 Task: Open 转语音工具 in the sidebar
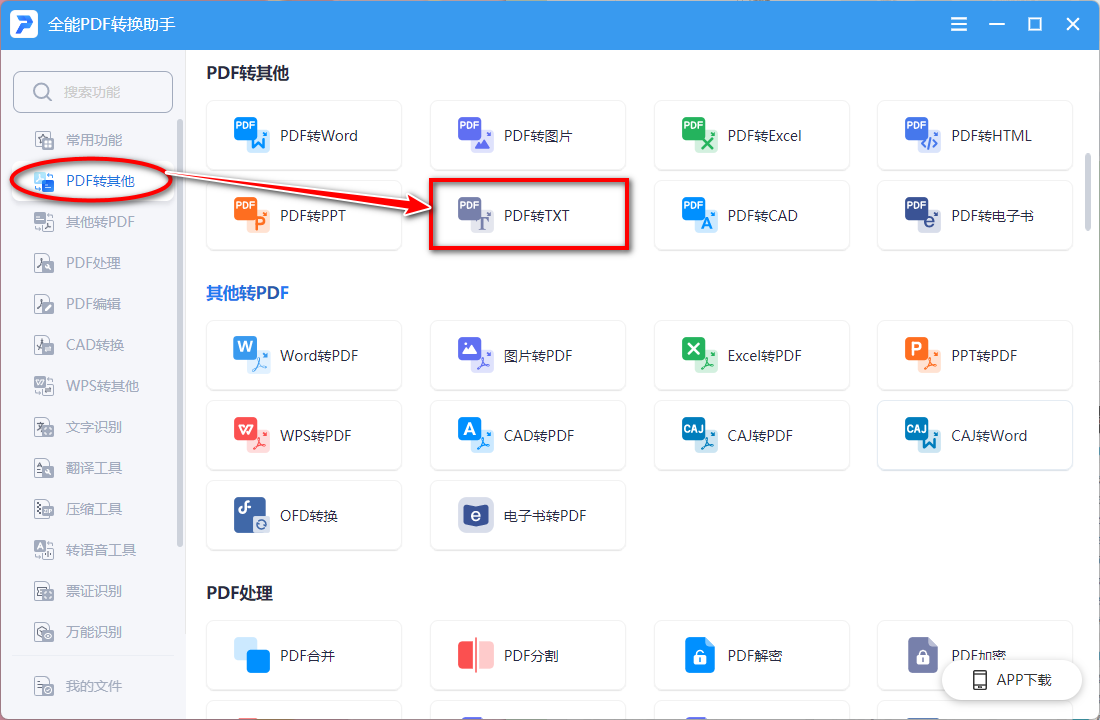[93, 550]
